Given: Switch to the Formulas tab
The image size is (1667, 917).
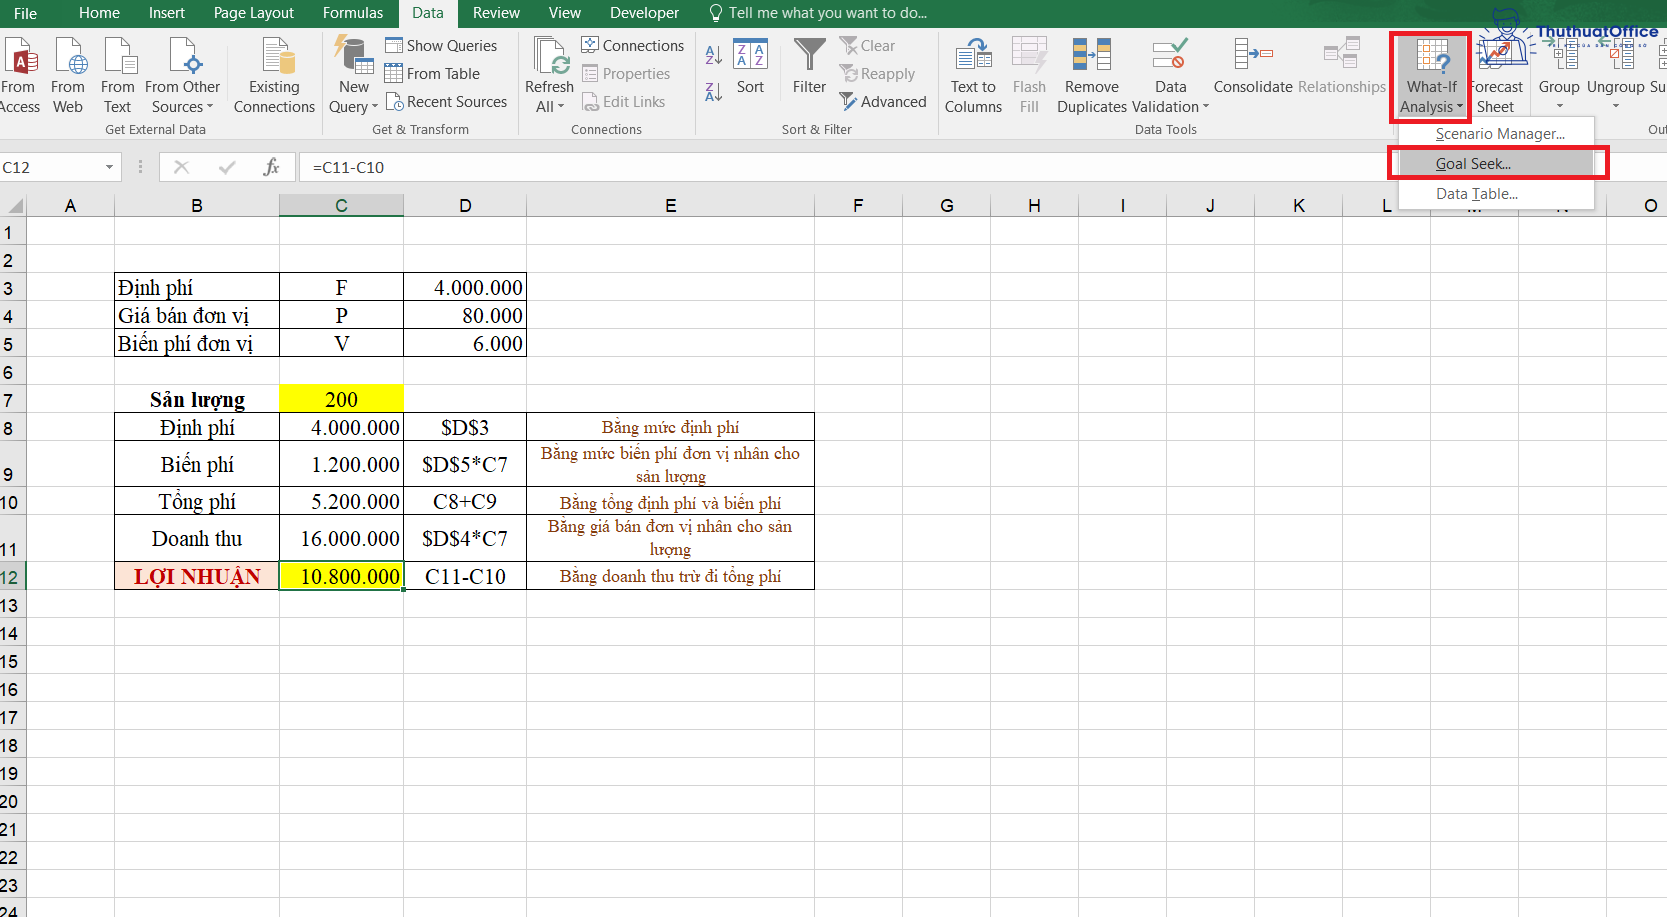Looking at the screenshot, I should point(353,13).
